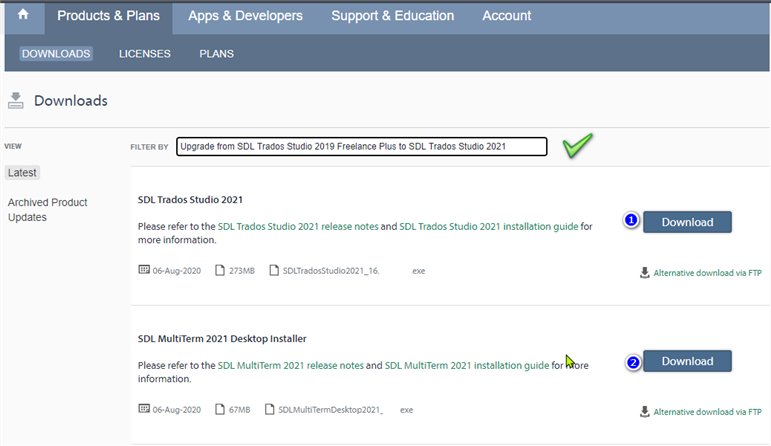Open the Apps & Developers tab

(245, 16)
